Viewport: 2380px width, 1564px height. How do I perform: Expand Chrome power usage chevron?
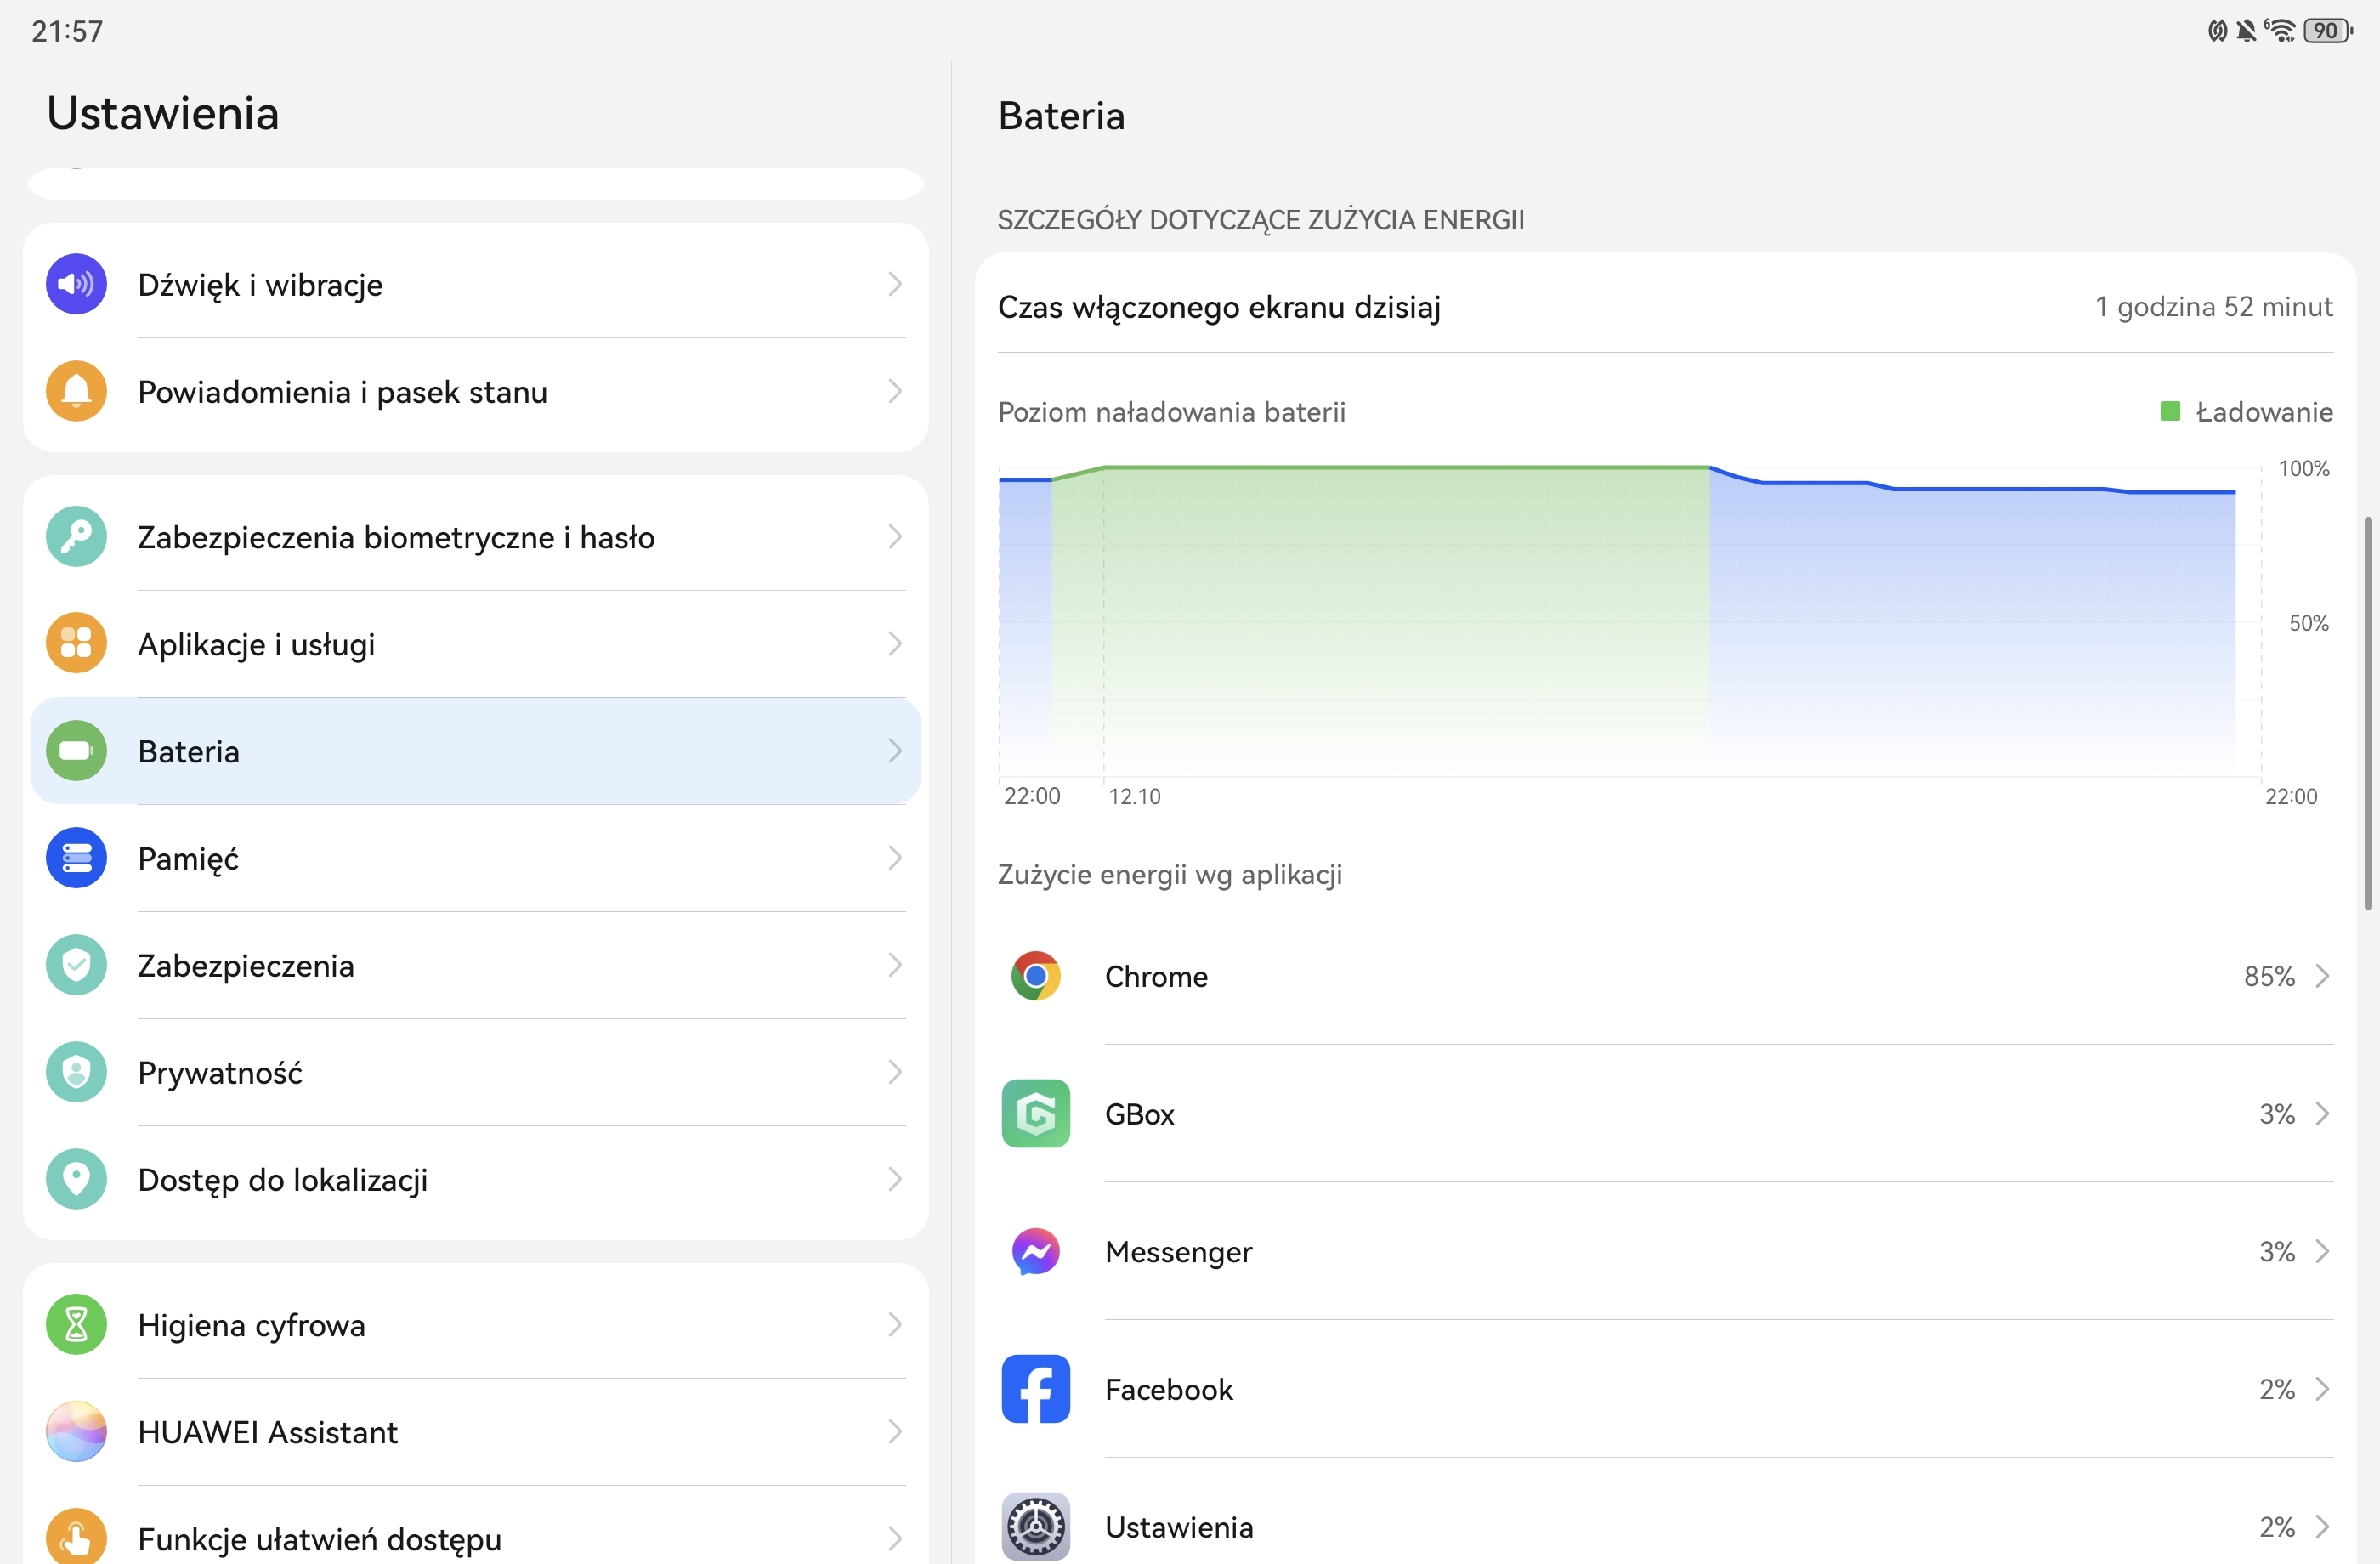click(2322, 976)
